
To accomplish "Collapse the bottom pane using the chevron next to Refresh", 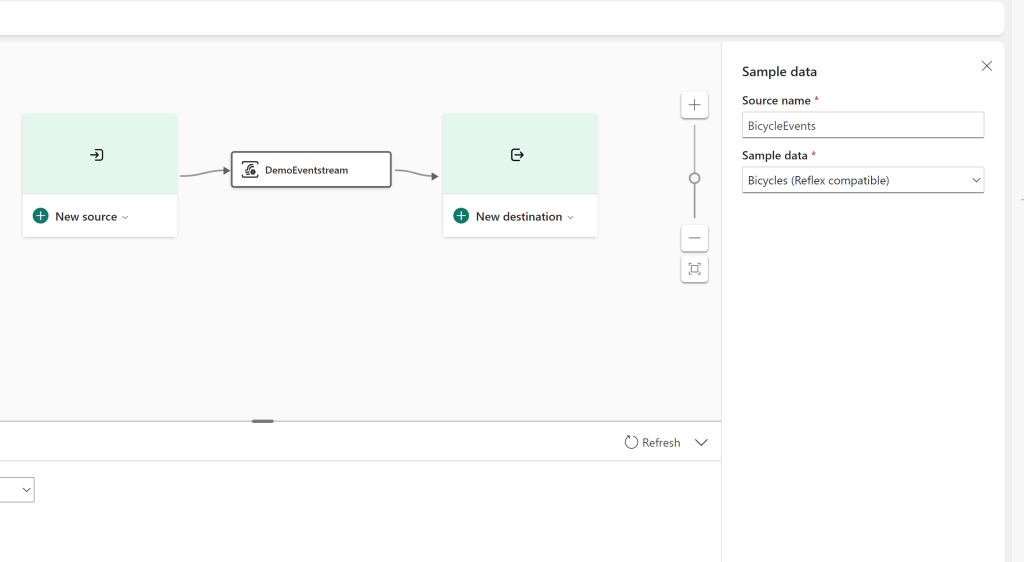I will tap(701, 442).
